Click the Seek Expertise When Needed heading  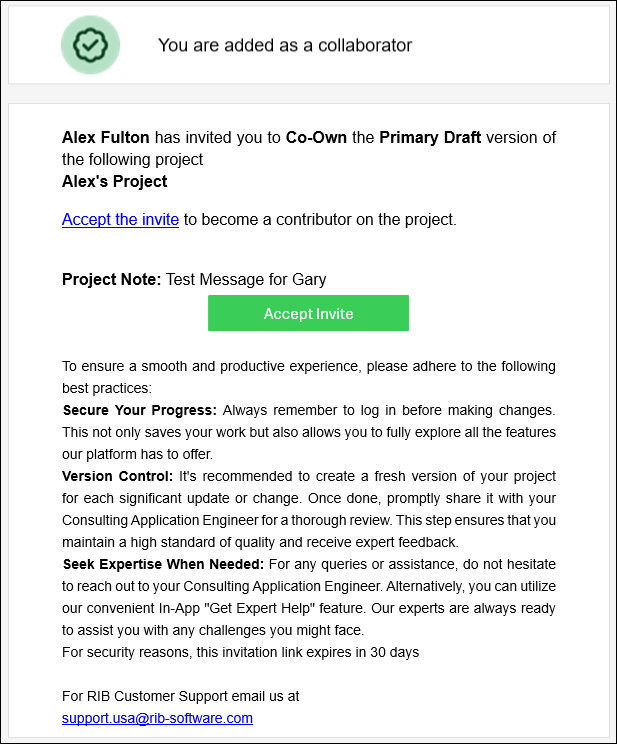[163, 564]
